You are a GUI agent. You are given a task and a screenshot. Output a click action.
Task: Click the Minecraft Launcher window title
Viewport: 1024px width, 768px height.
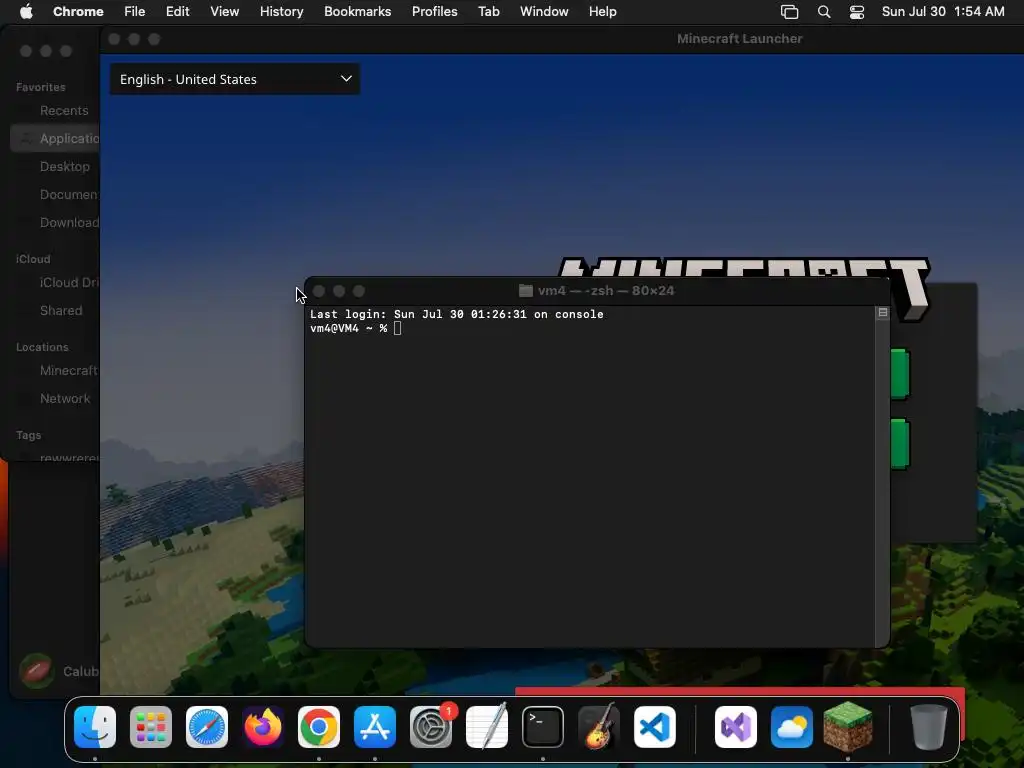(x=739, y=39)
